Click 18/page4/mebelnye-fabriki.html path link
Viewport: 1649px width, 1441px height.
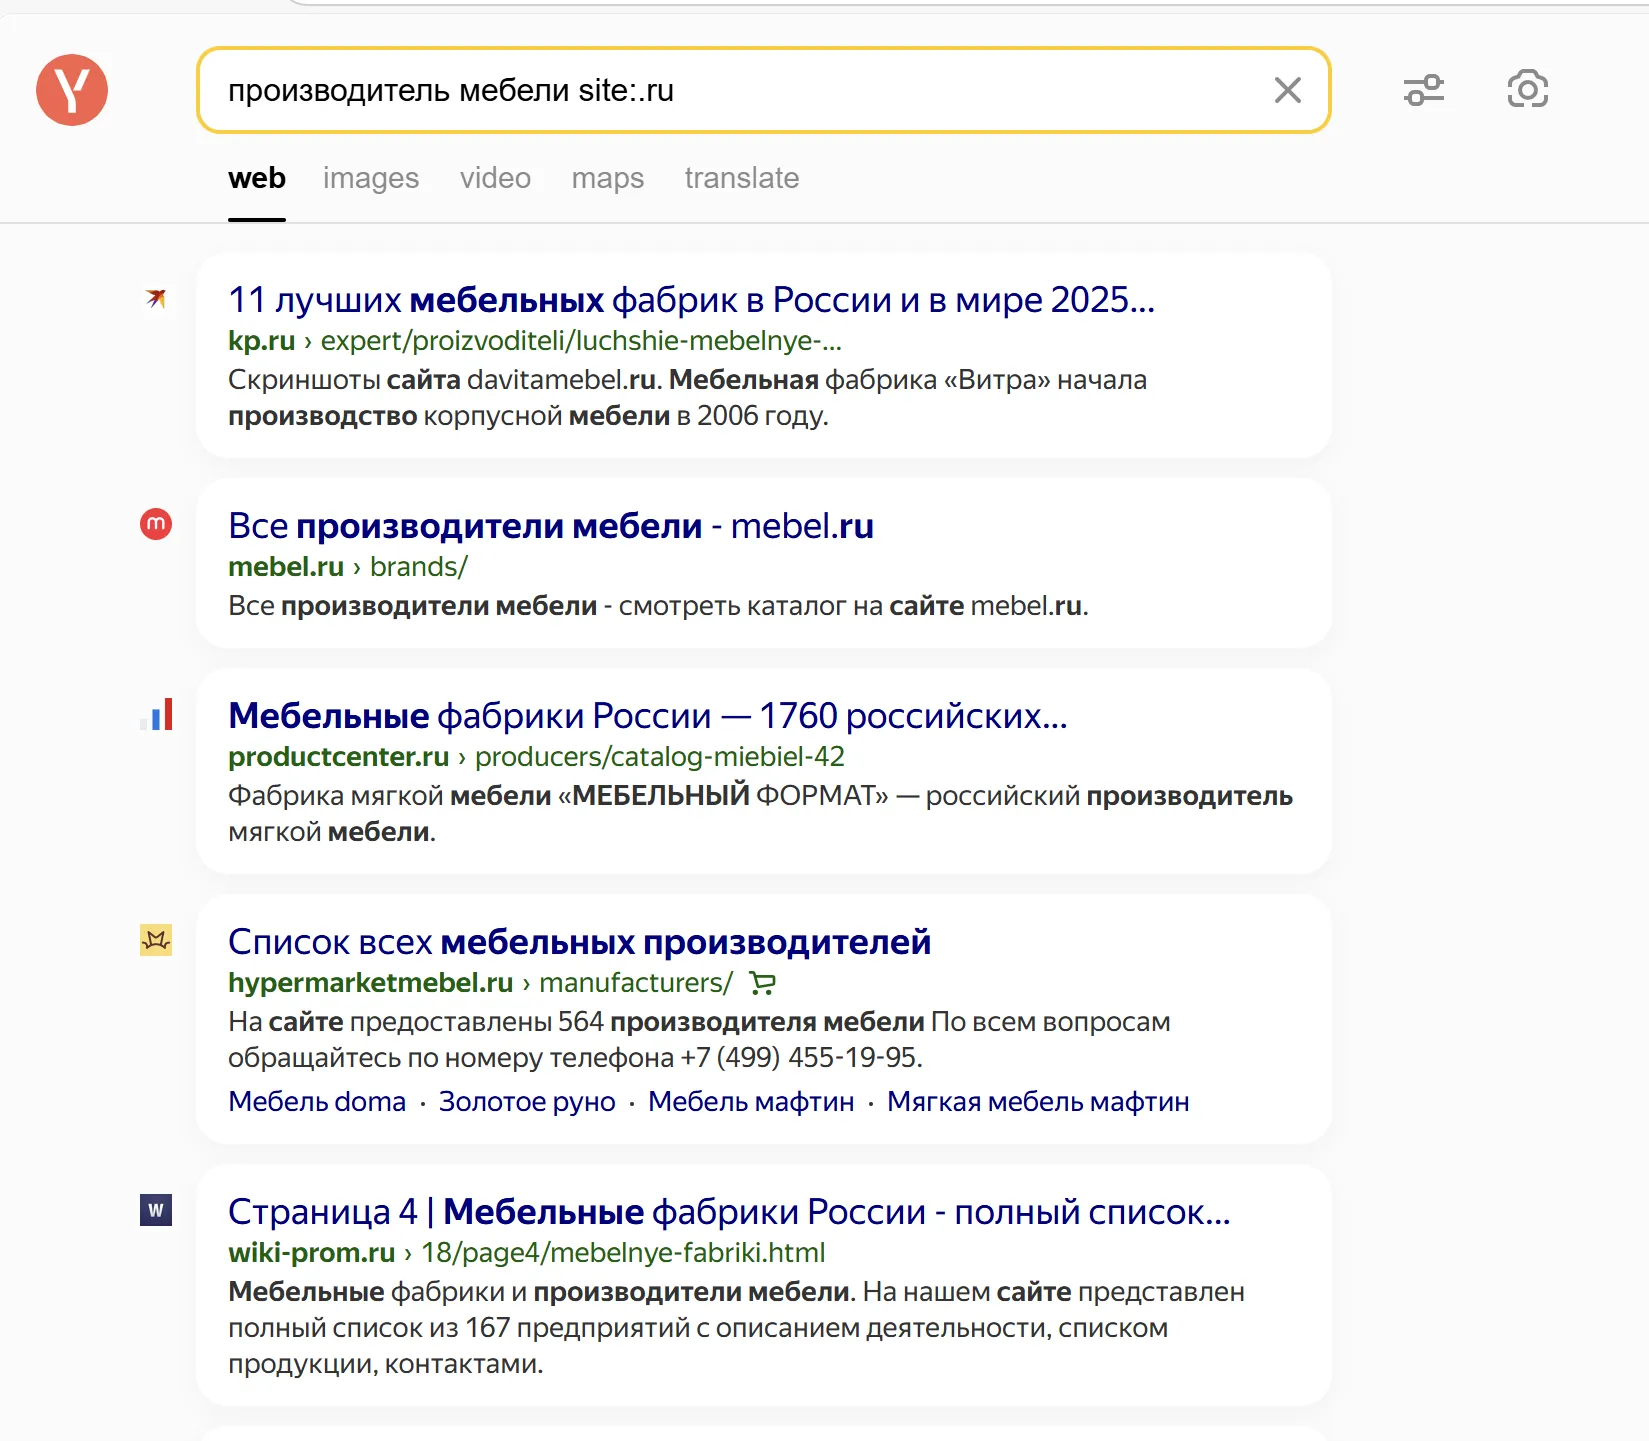tap(623, 1253)
